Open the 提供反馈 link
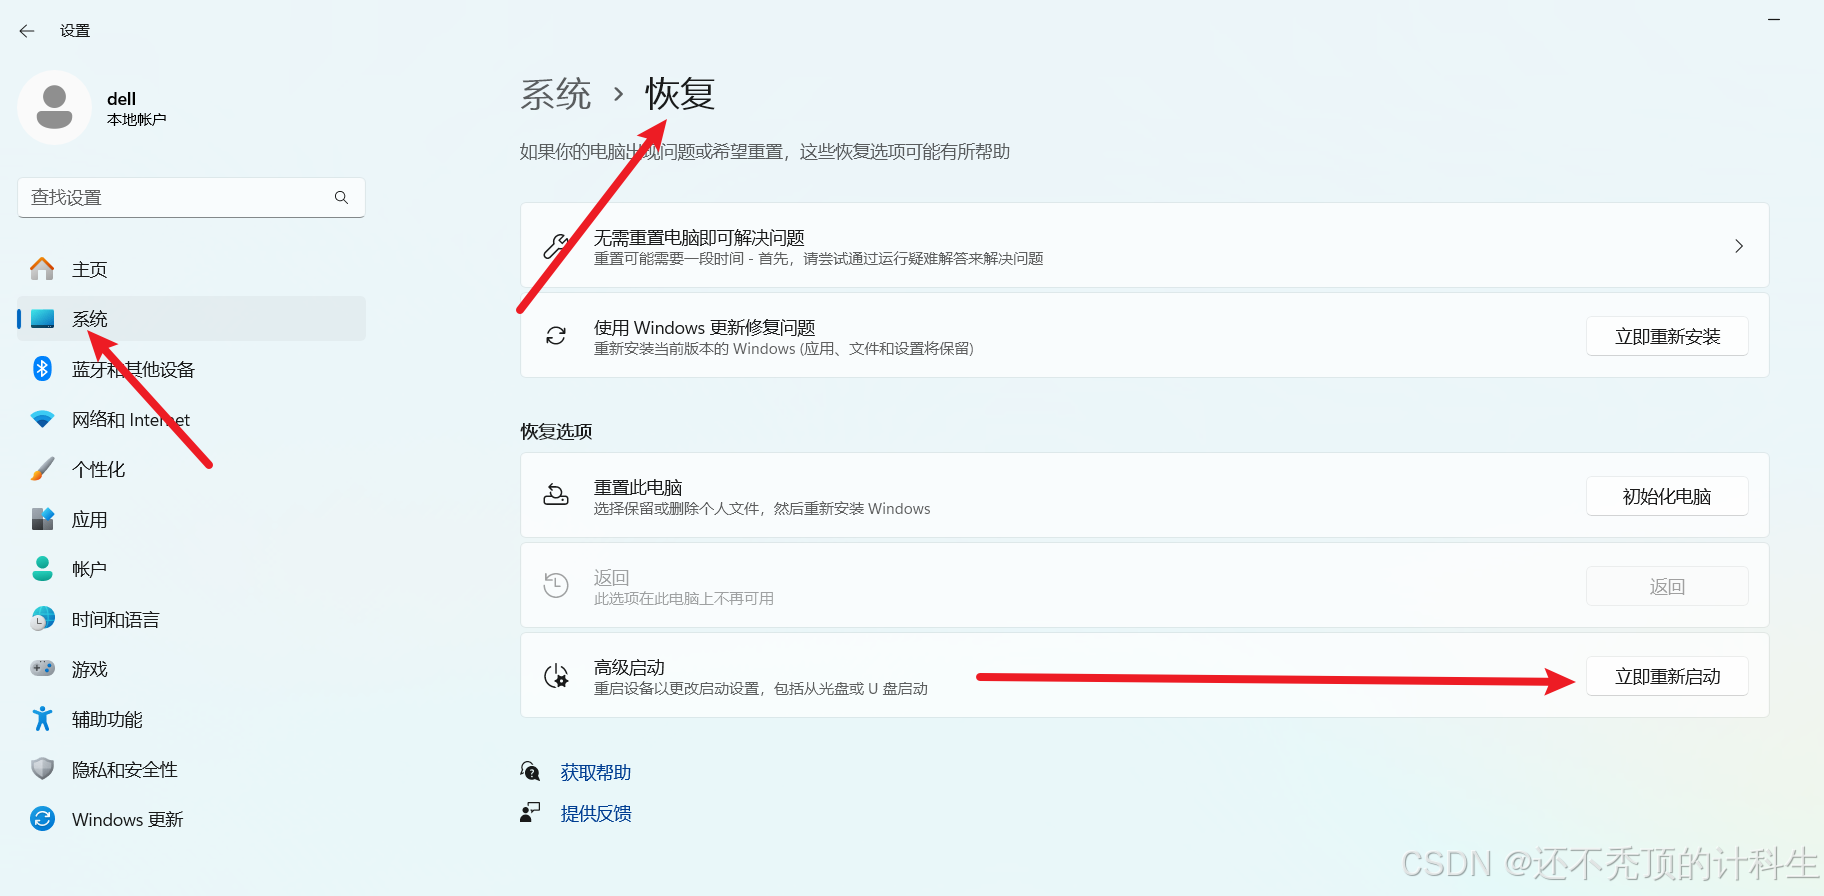 (596, 813)
